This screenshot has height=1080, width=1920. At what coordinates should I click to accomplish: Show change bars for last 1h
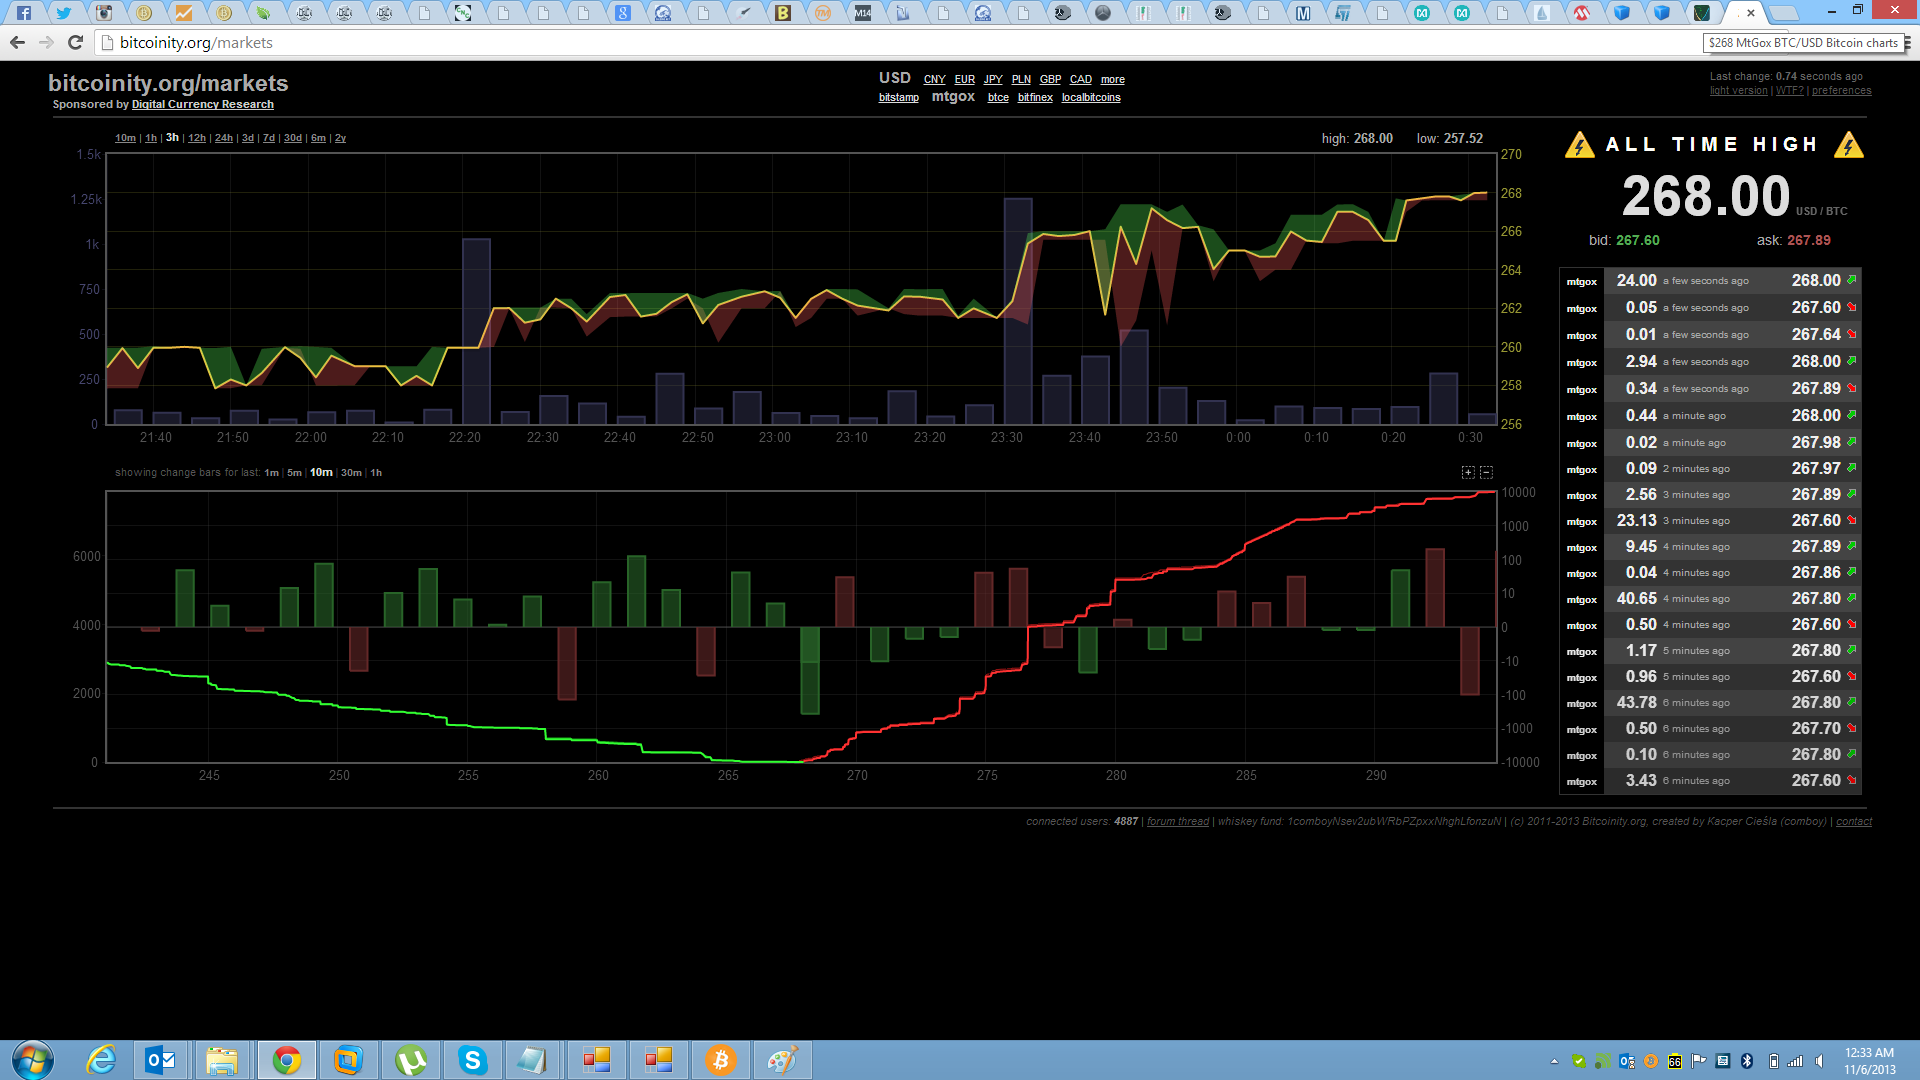pyautogui.click(x=376, y=473)
